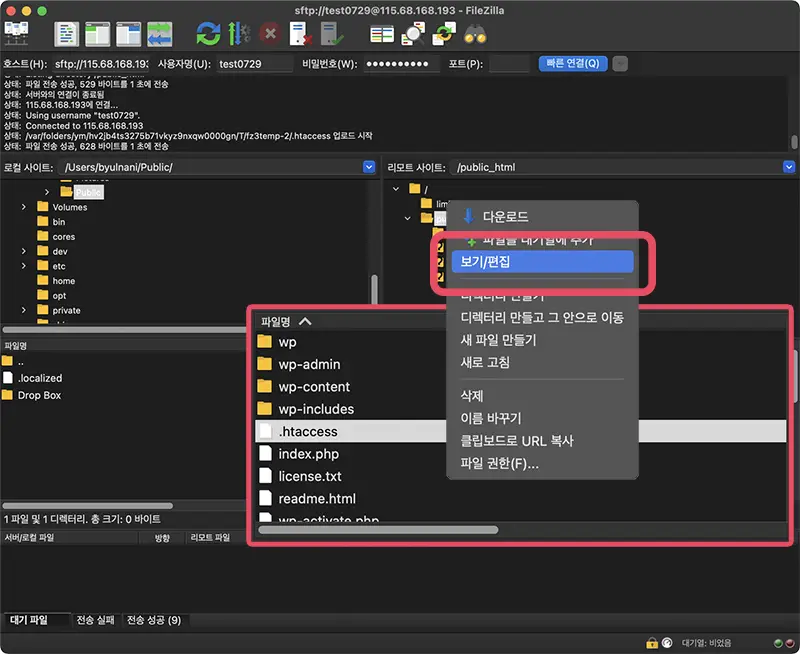Collapse the remote root folder
The width and height of the screenshot is (800, 654).
pos(396,189)
